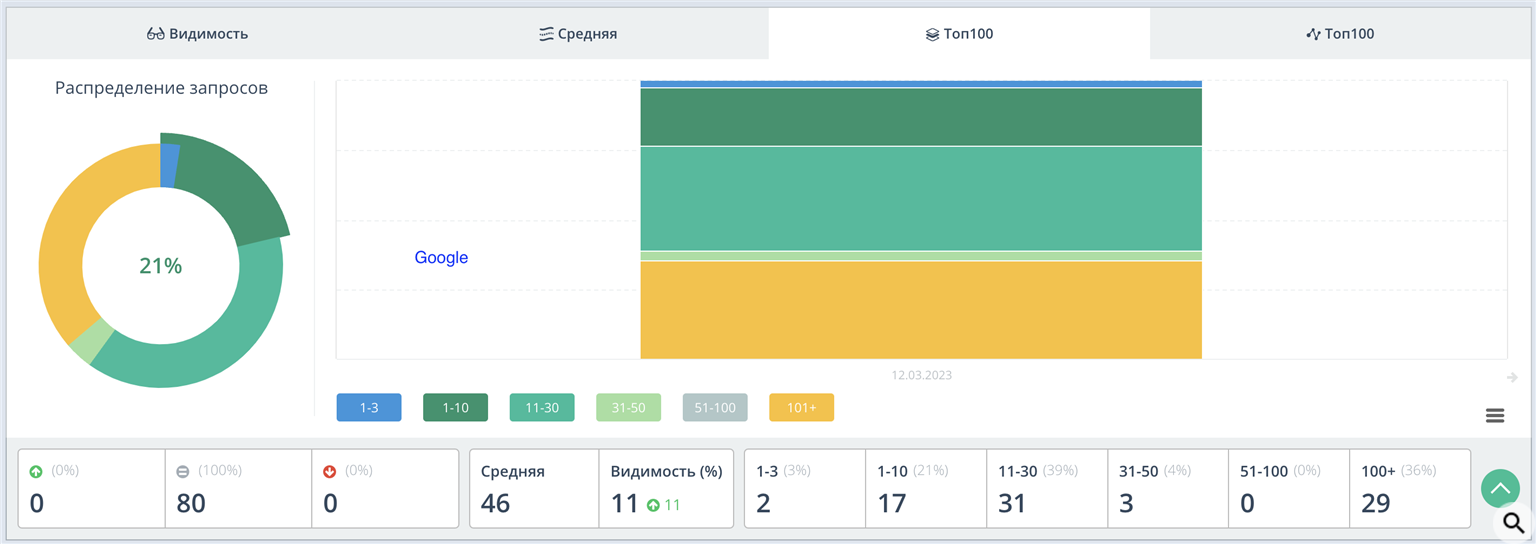Click the red down-arrow dropped positions icon
Viewport: 1536px width, 544px height.
coord(330,471)
